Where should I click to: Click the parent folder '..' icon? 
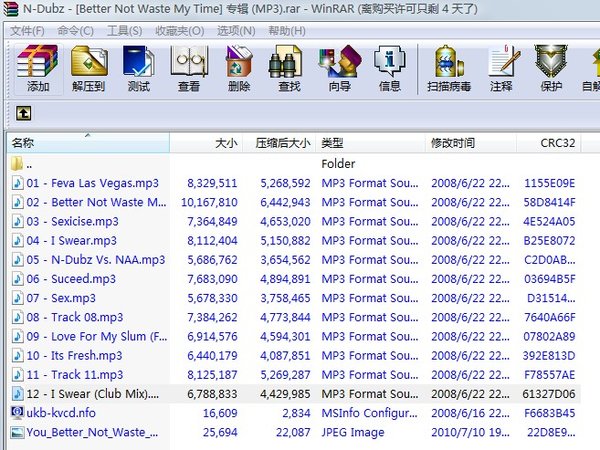pos(17,164)
